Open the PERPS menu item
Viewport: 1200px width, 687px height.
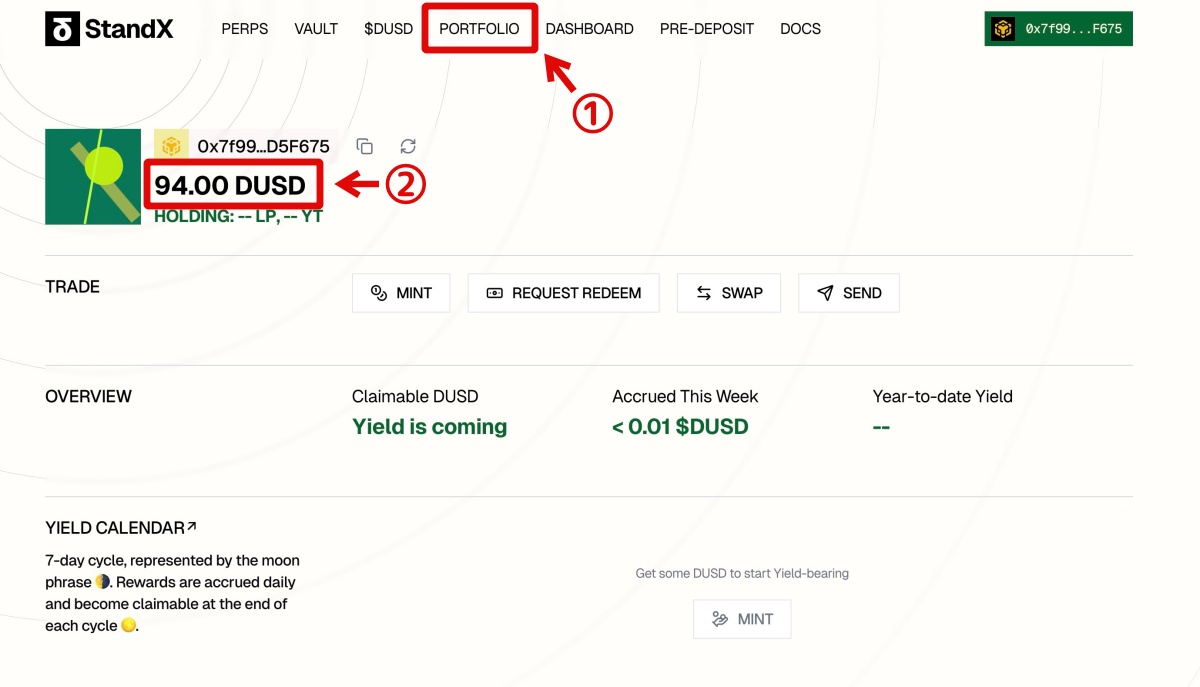click(245, 29)
